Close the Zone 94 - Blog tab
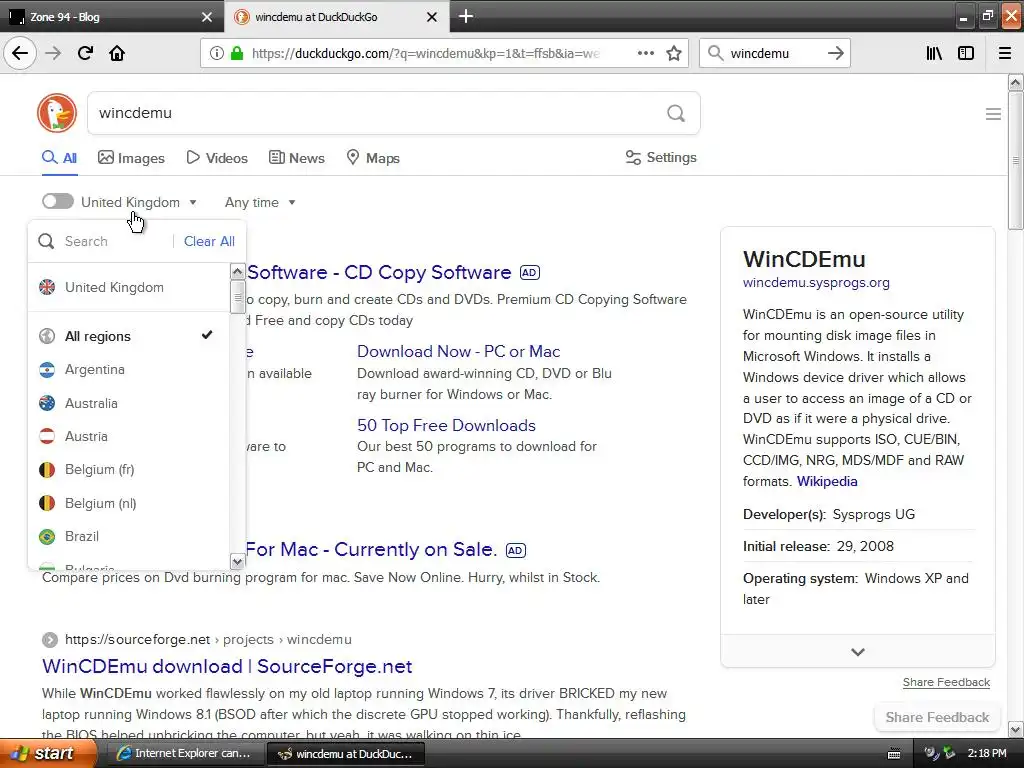Image resolution: width=1024 pixels, height=768 pixels. pyautogui.click(x=206, y=17)
